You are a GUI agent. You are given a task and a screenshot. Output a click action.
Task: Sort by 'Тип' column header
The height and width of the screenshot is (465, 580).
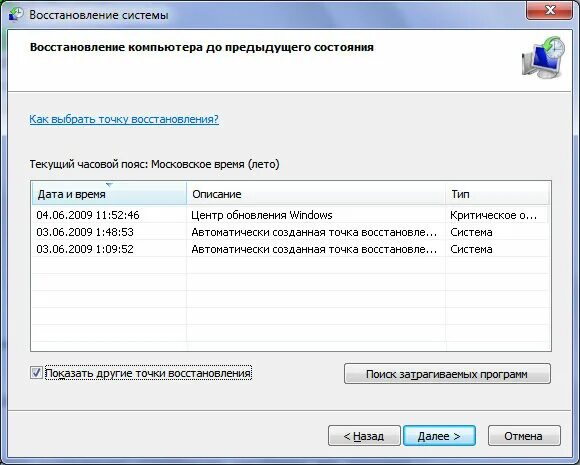click(x=498, y=194)
